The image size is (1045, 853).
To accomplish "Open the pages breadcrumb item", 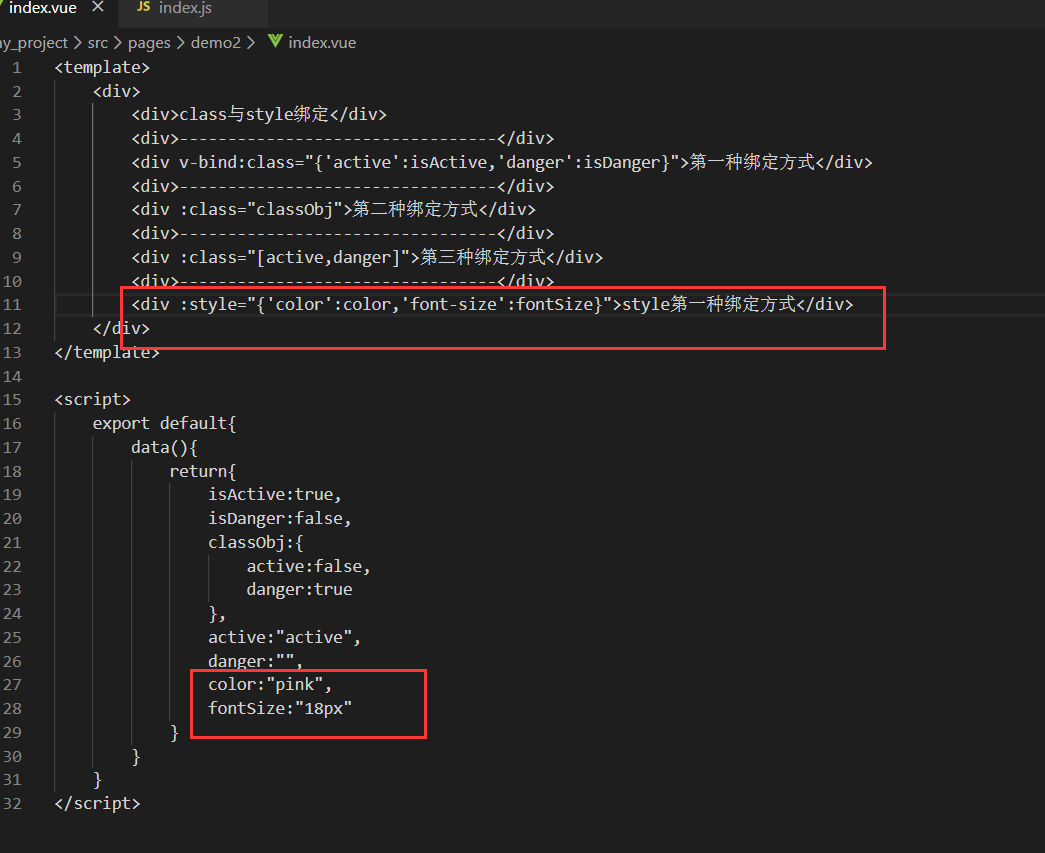I will point(149,42).
